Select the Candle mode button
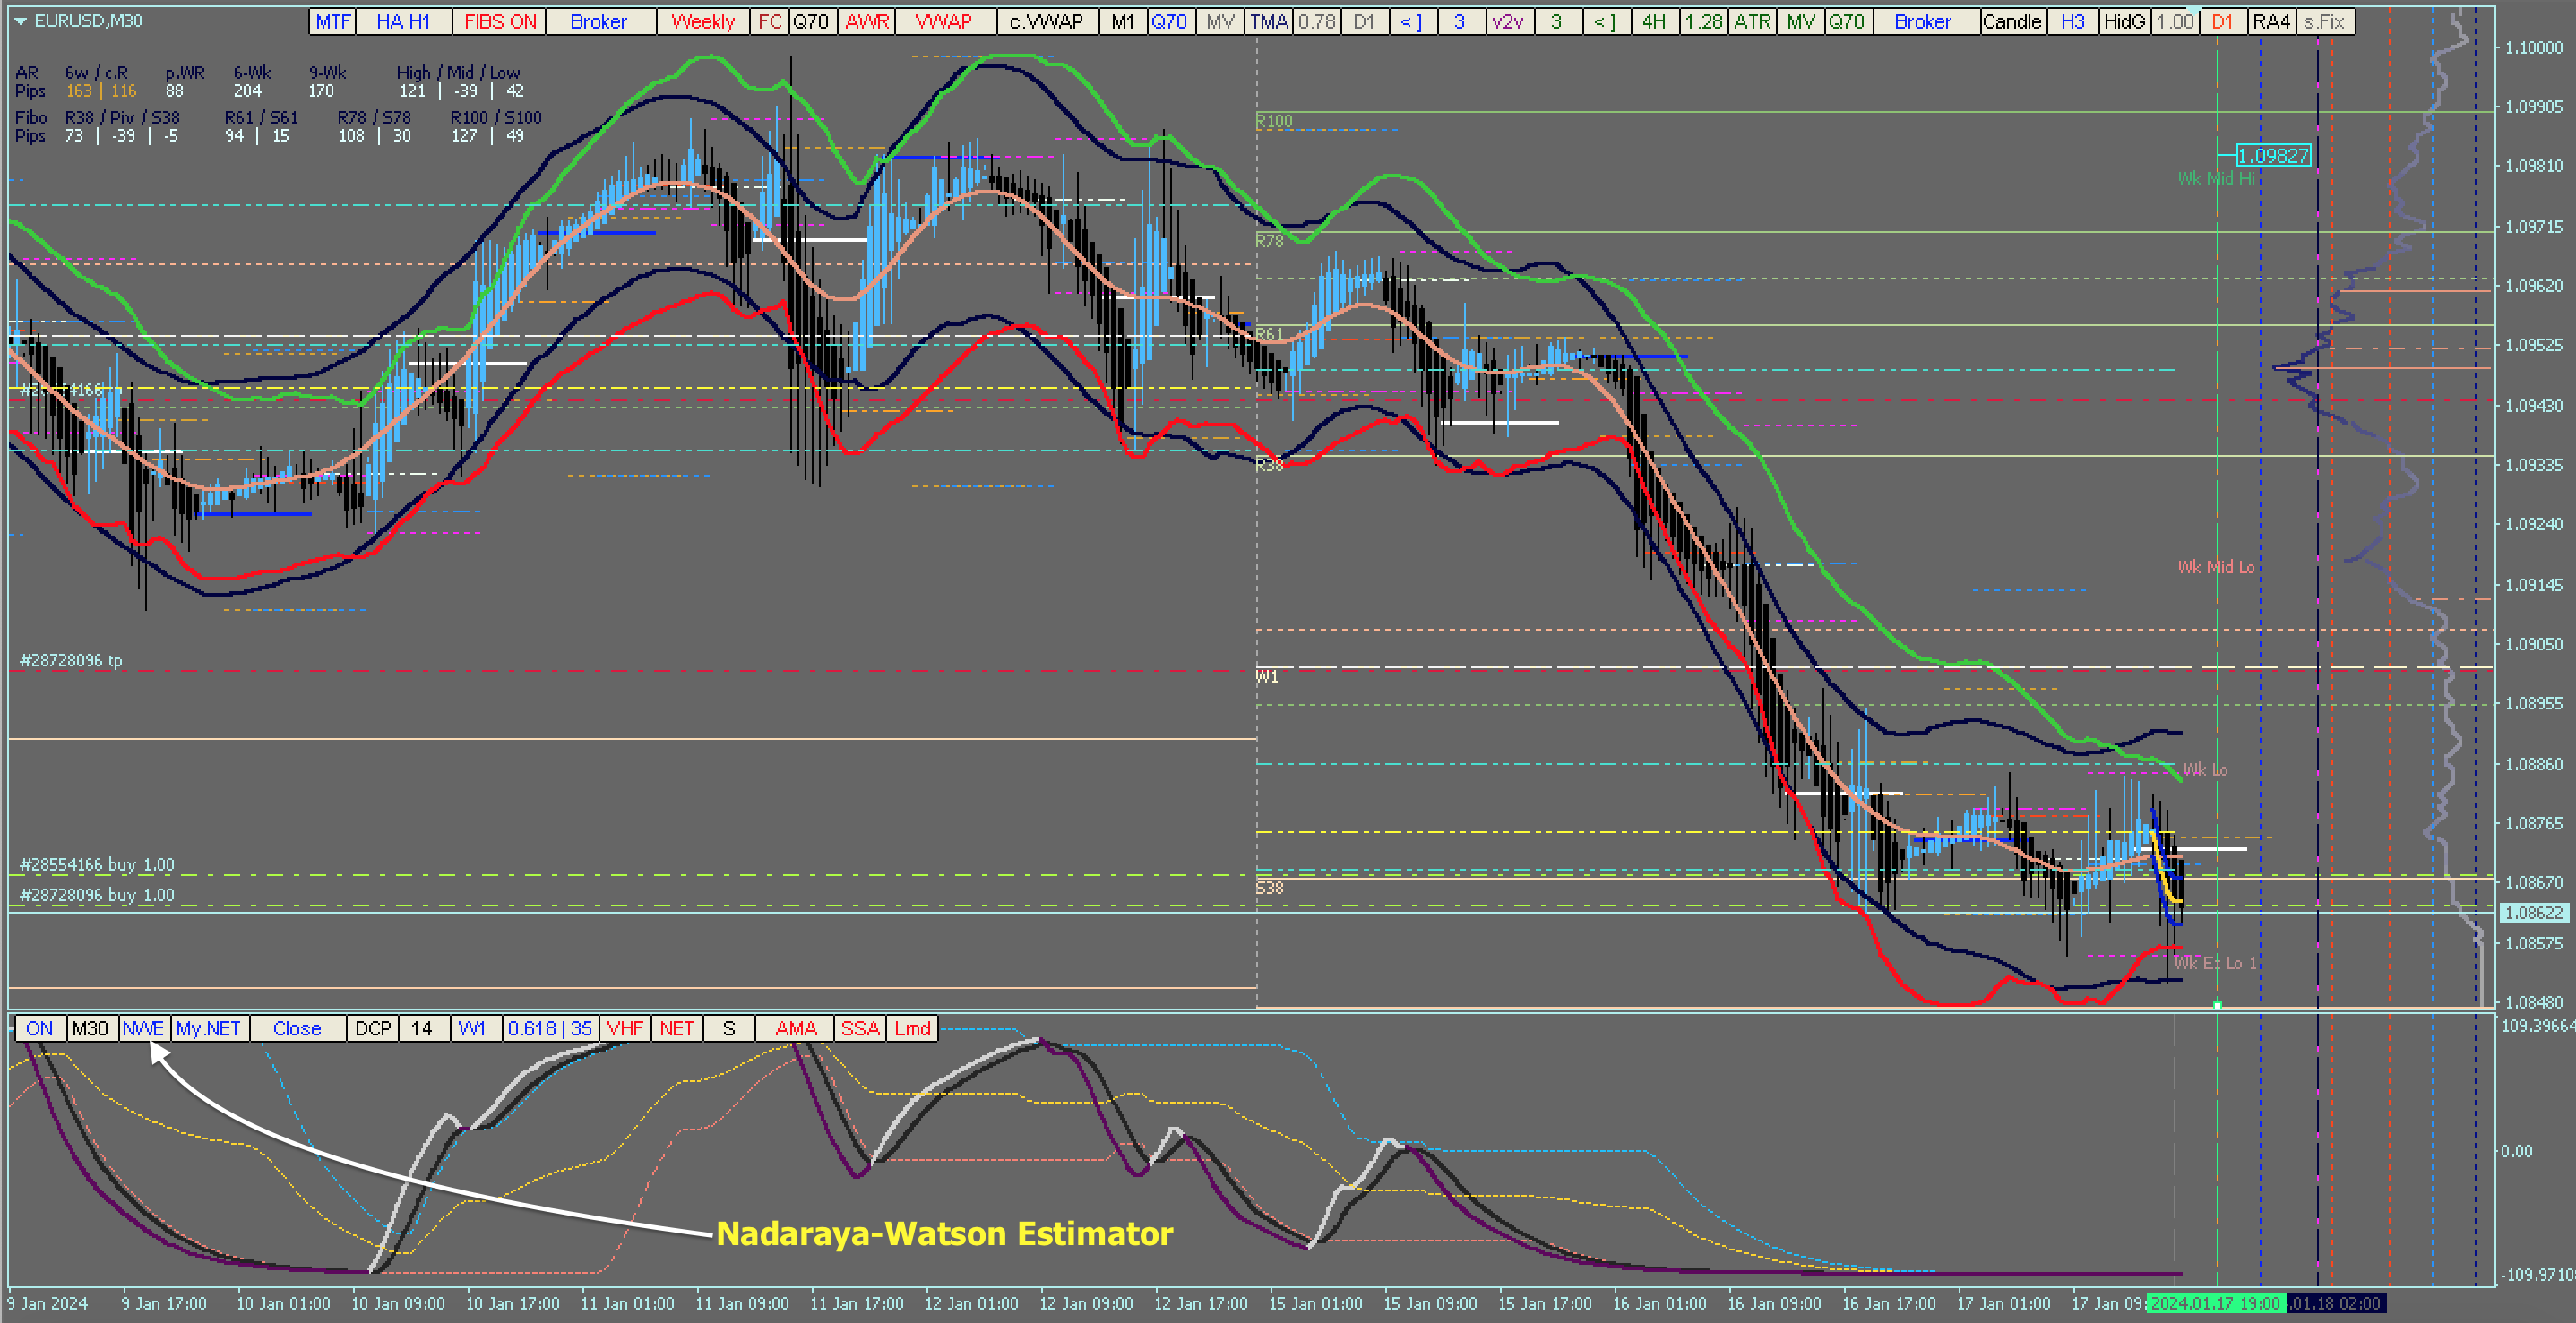The width and height of the screenshot is (2576, 1323). [2012, 22]
